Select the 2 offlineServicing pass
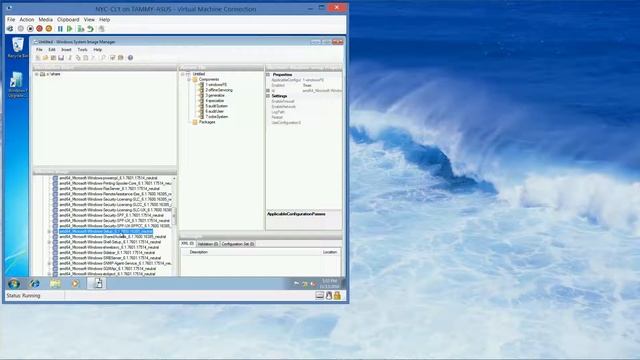Image resolution: width=640 pixels, height=360 pixels. tap(219, 90)
